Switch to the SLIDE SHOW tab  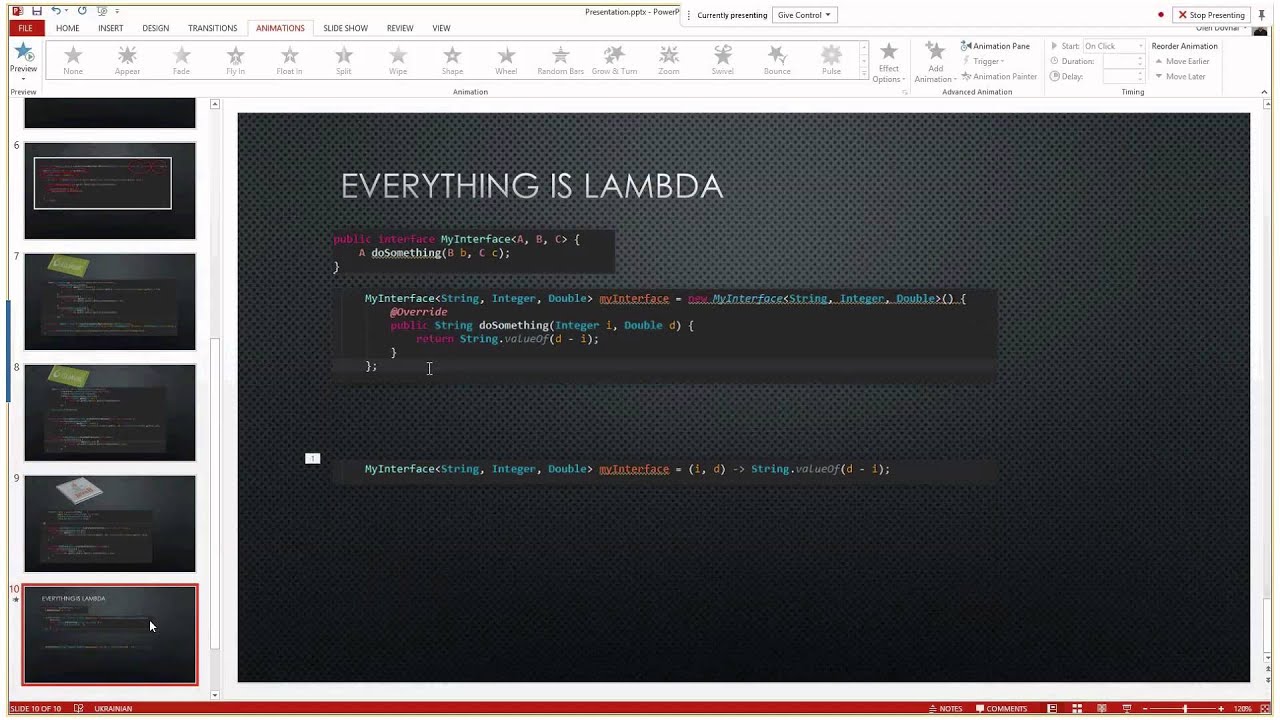coord(345,28)
